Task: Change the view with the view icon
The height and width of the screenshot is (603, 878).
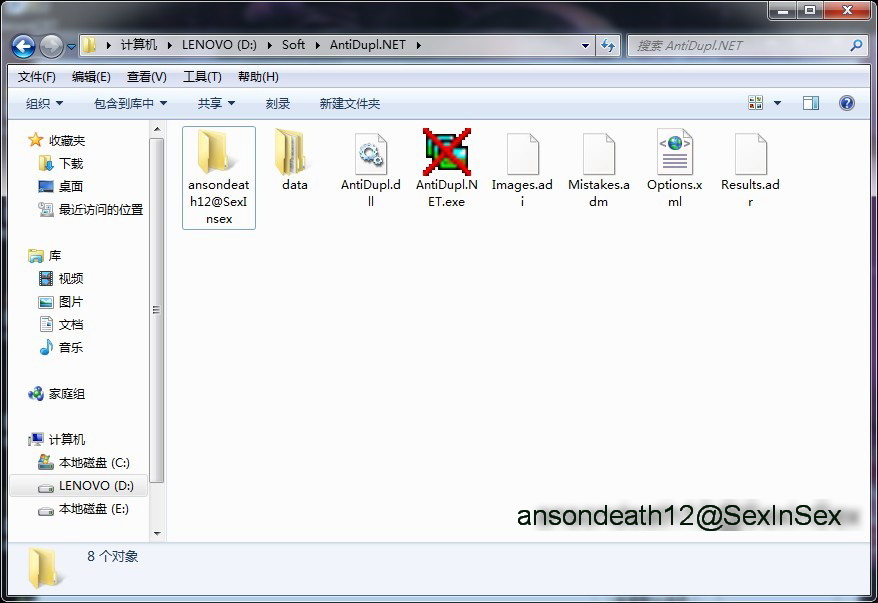Action: click(755, 102)
